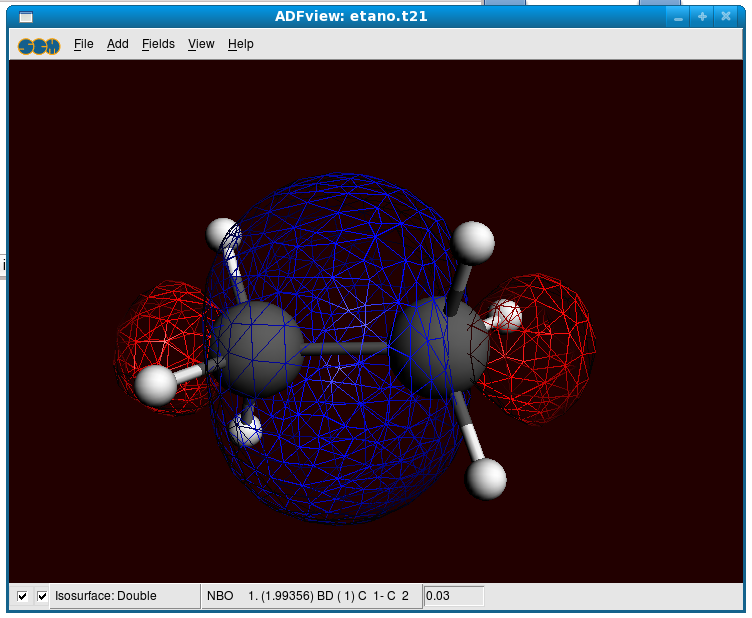Viewport: 752px width, 618px height.
Task: Click the 0.03 isovalue input field
Action: (454, 596)
